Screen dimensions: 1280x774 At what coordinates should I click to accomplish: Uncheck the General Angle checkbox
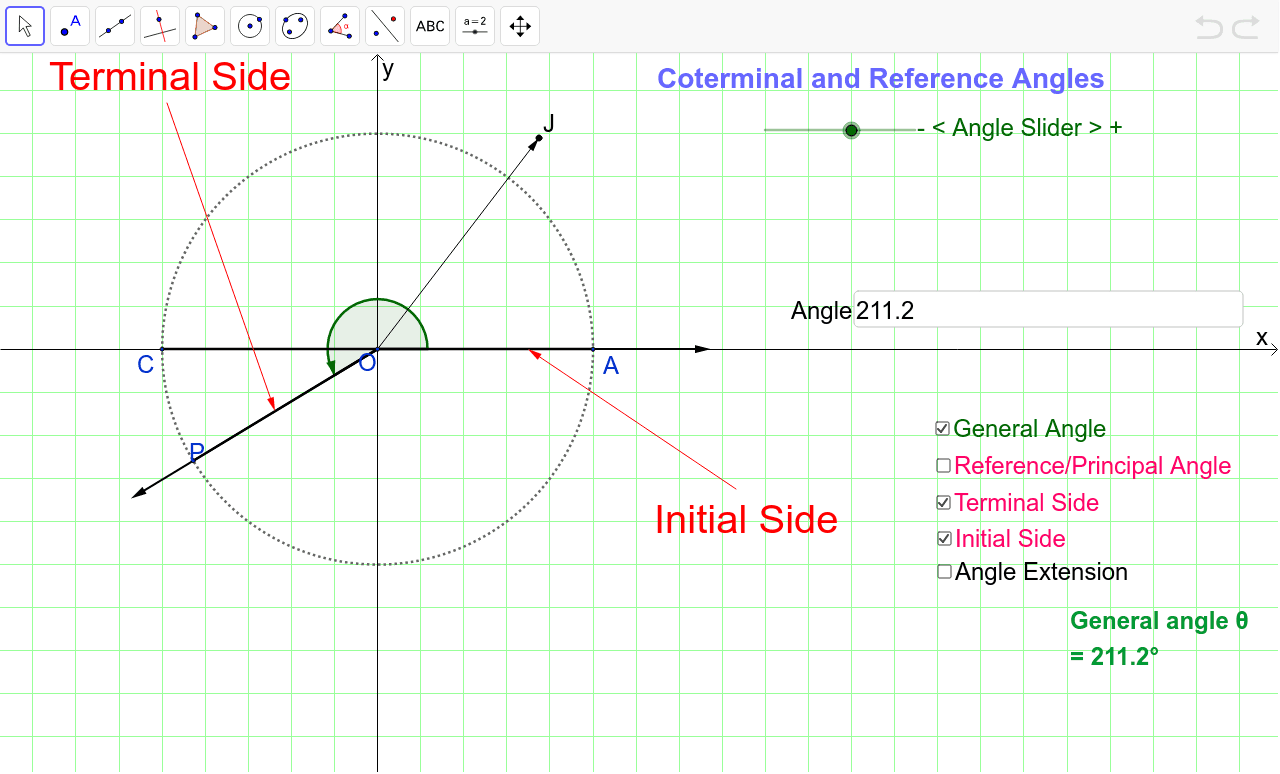942,429
